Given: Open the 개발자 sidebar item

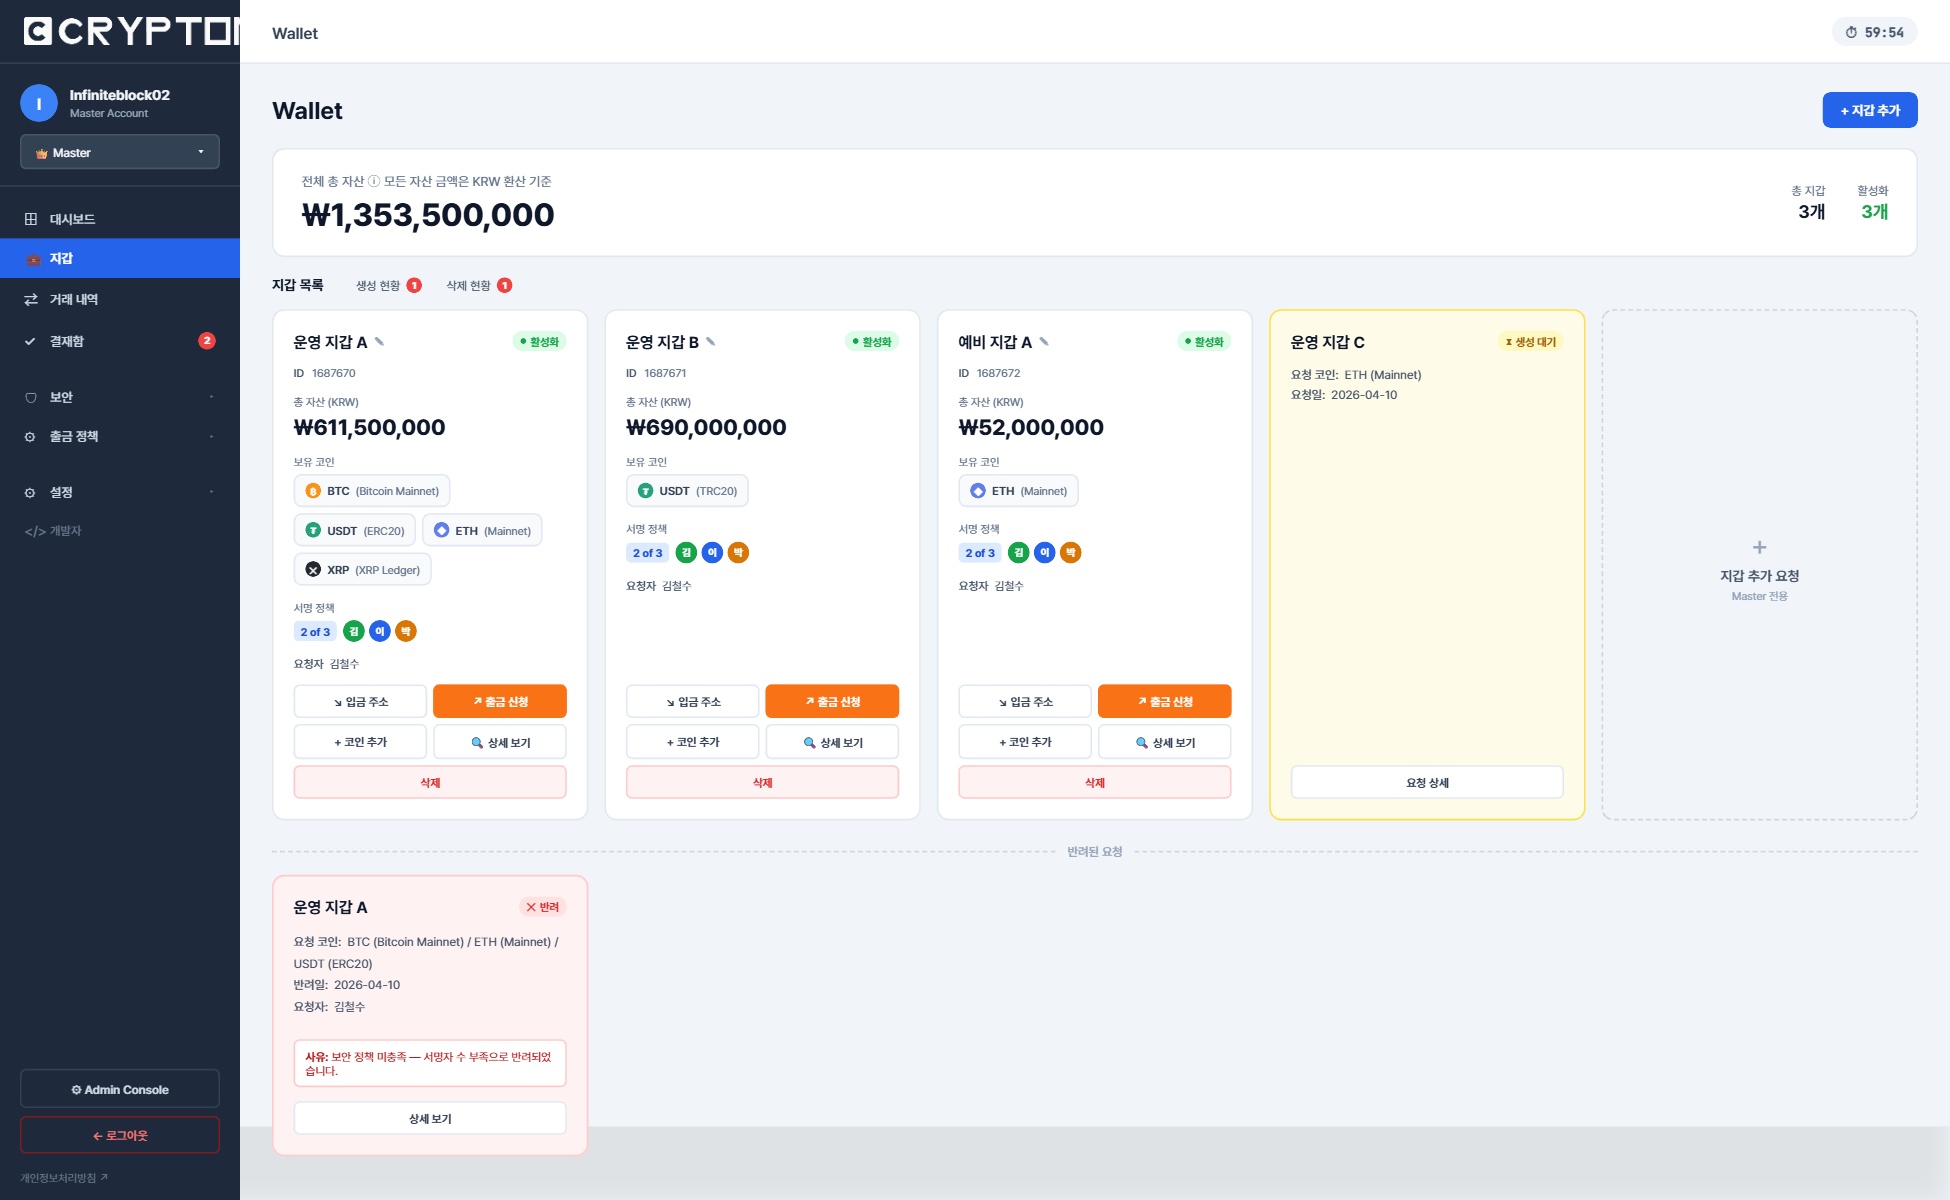Looking at the screenshot, I should [120, 531].
